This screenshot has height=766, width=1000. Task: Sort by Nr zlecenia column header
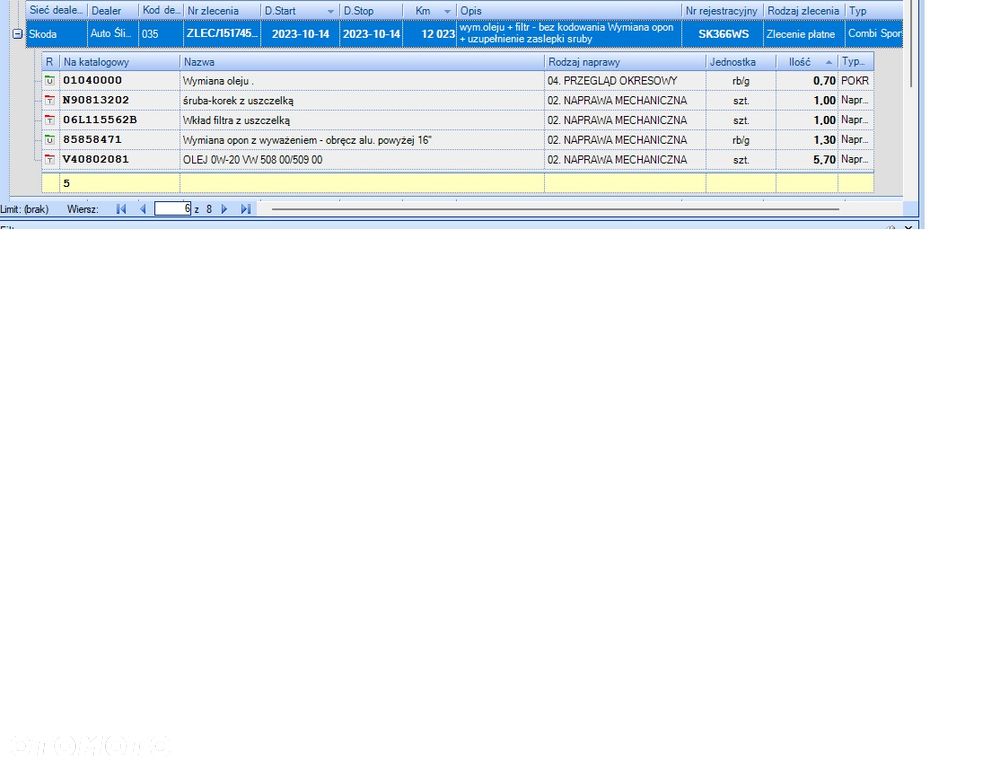(x=222, y=11)
